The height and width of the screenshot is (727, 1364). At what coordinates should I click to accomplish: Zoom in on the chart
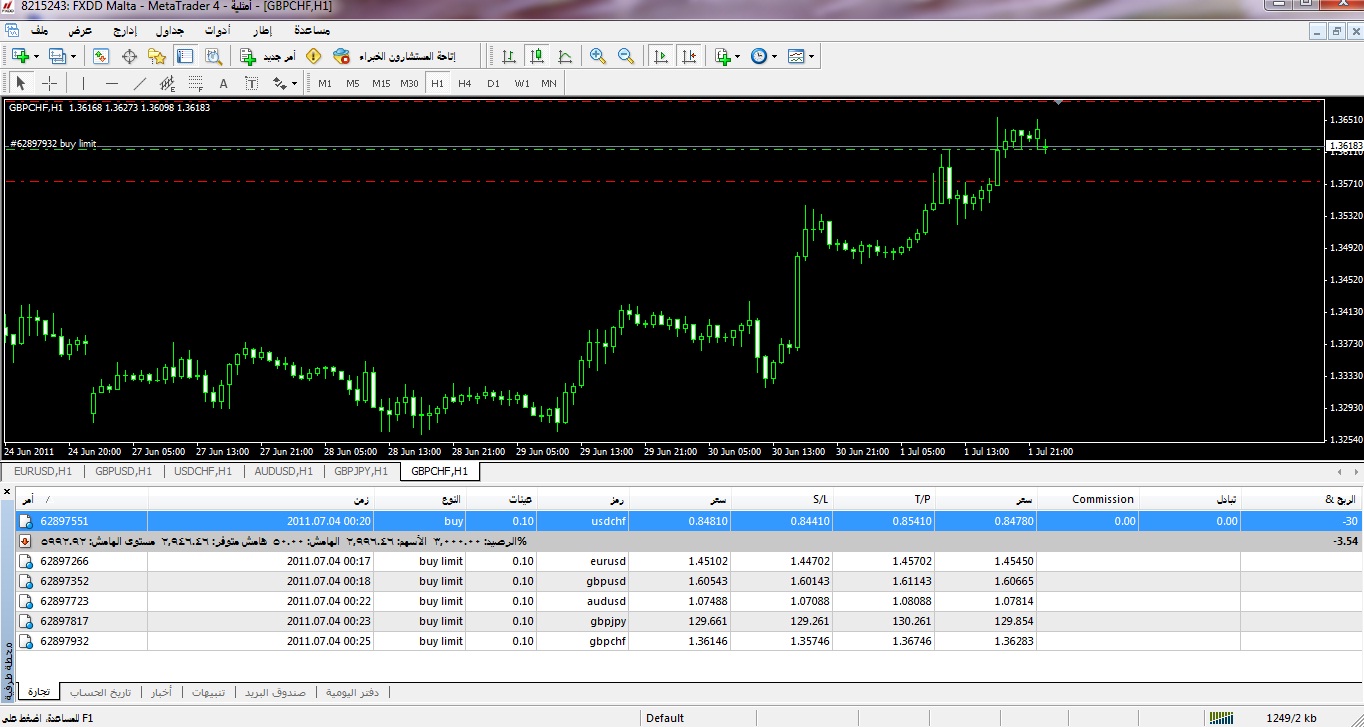(598, 57)
